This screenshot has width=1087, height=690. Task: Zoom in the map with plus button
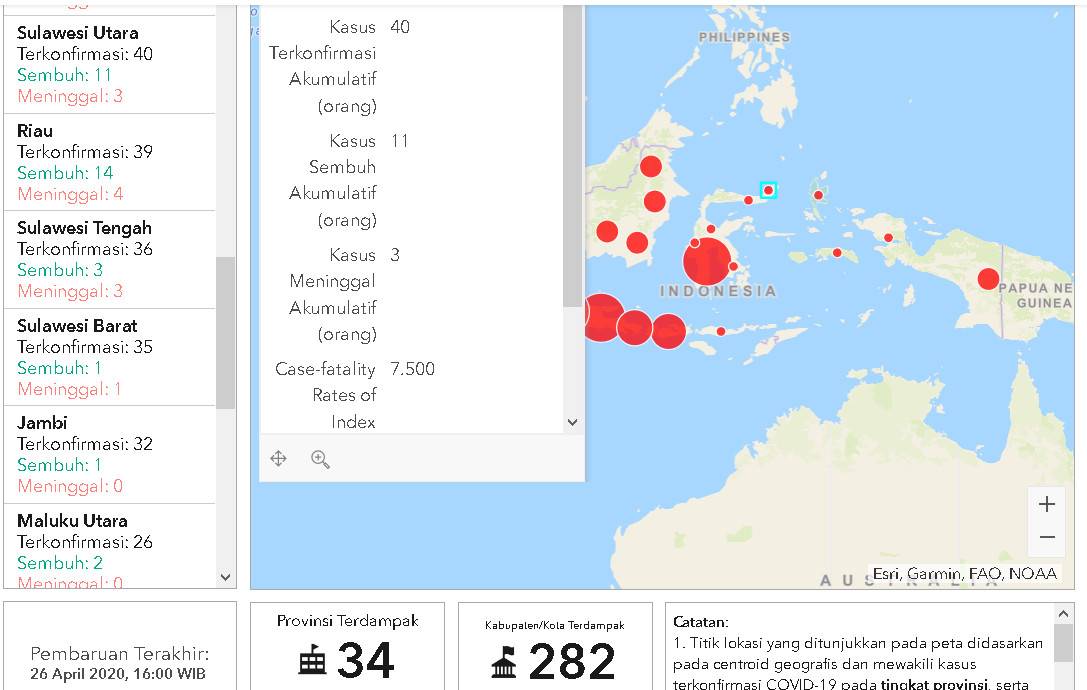click(1047, 504)
